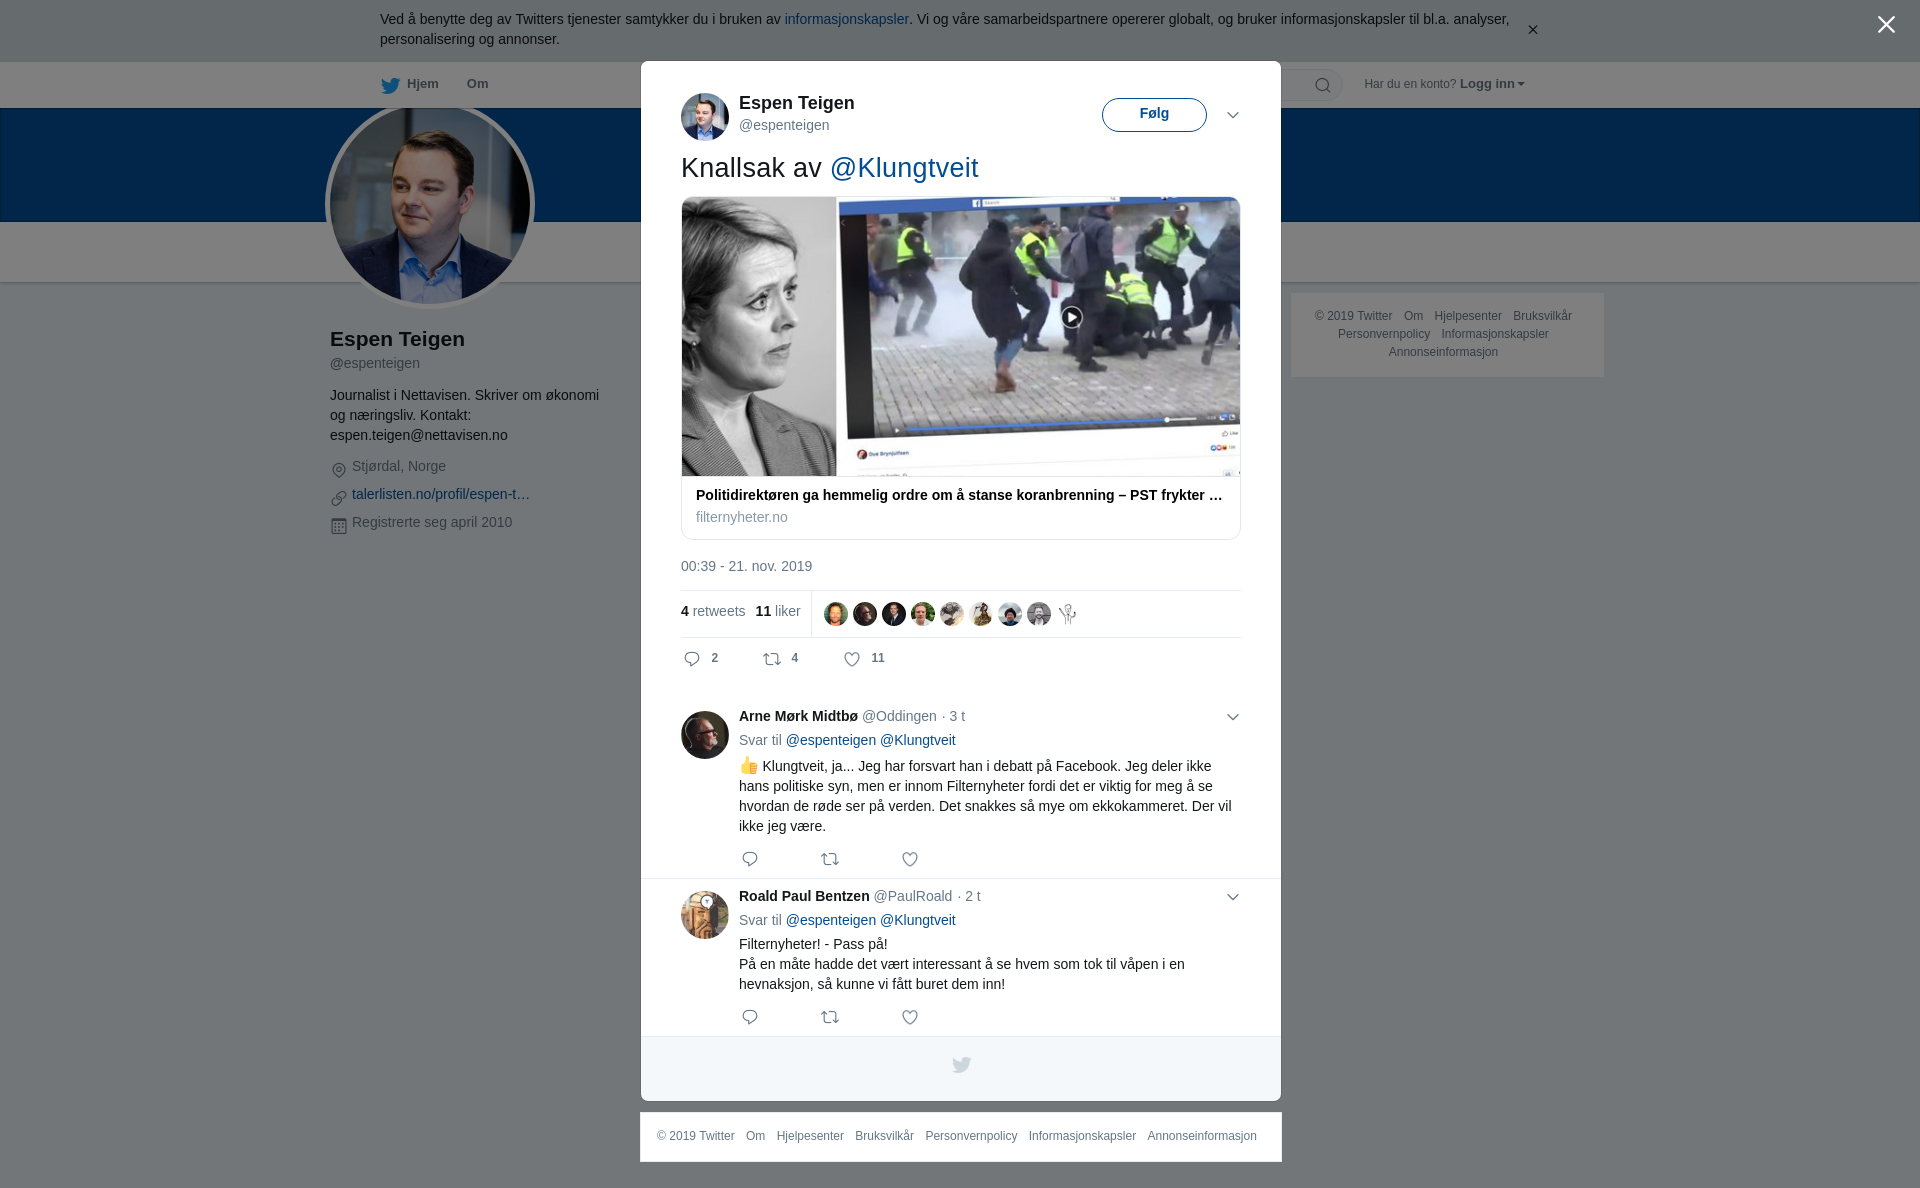Click Twitter bird icon at bottom of modal
The width and height of the screenshot is (1920, 1188).
961,1065
